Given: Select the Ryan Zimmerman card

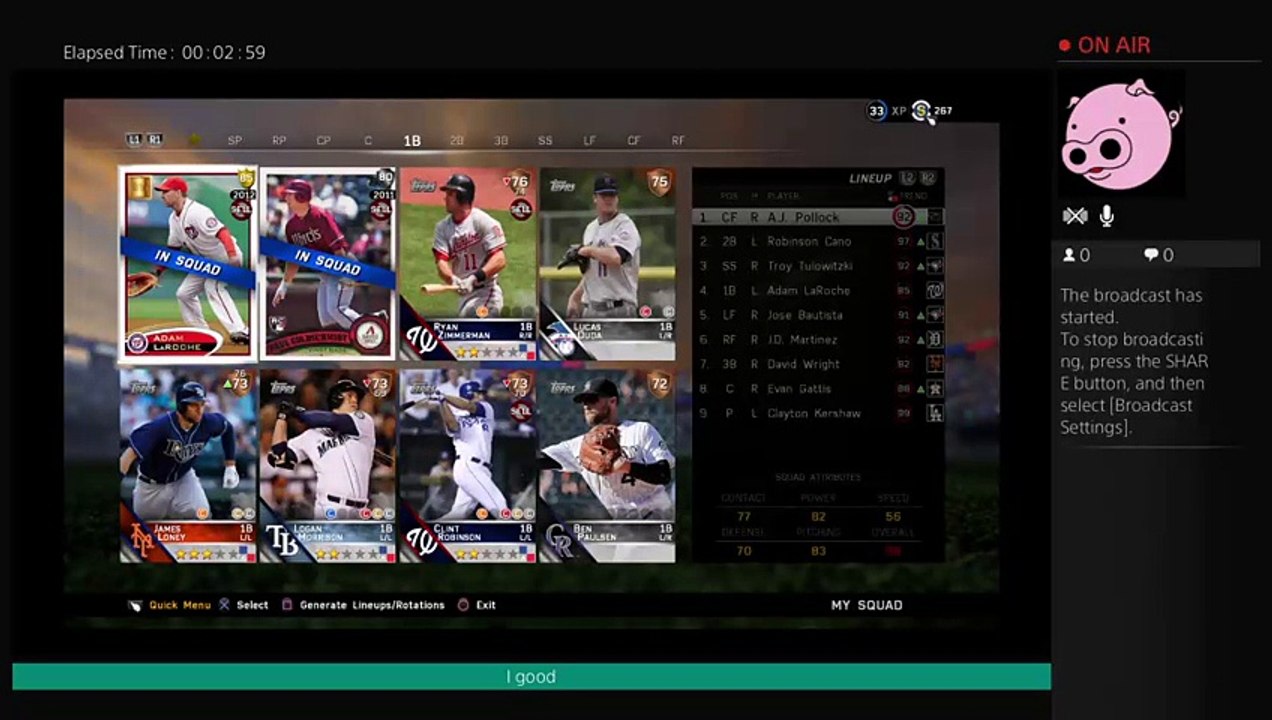Looking at the screenshot, I should (x=467, y=264).
